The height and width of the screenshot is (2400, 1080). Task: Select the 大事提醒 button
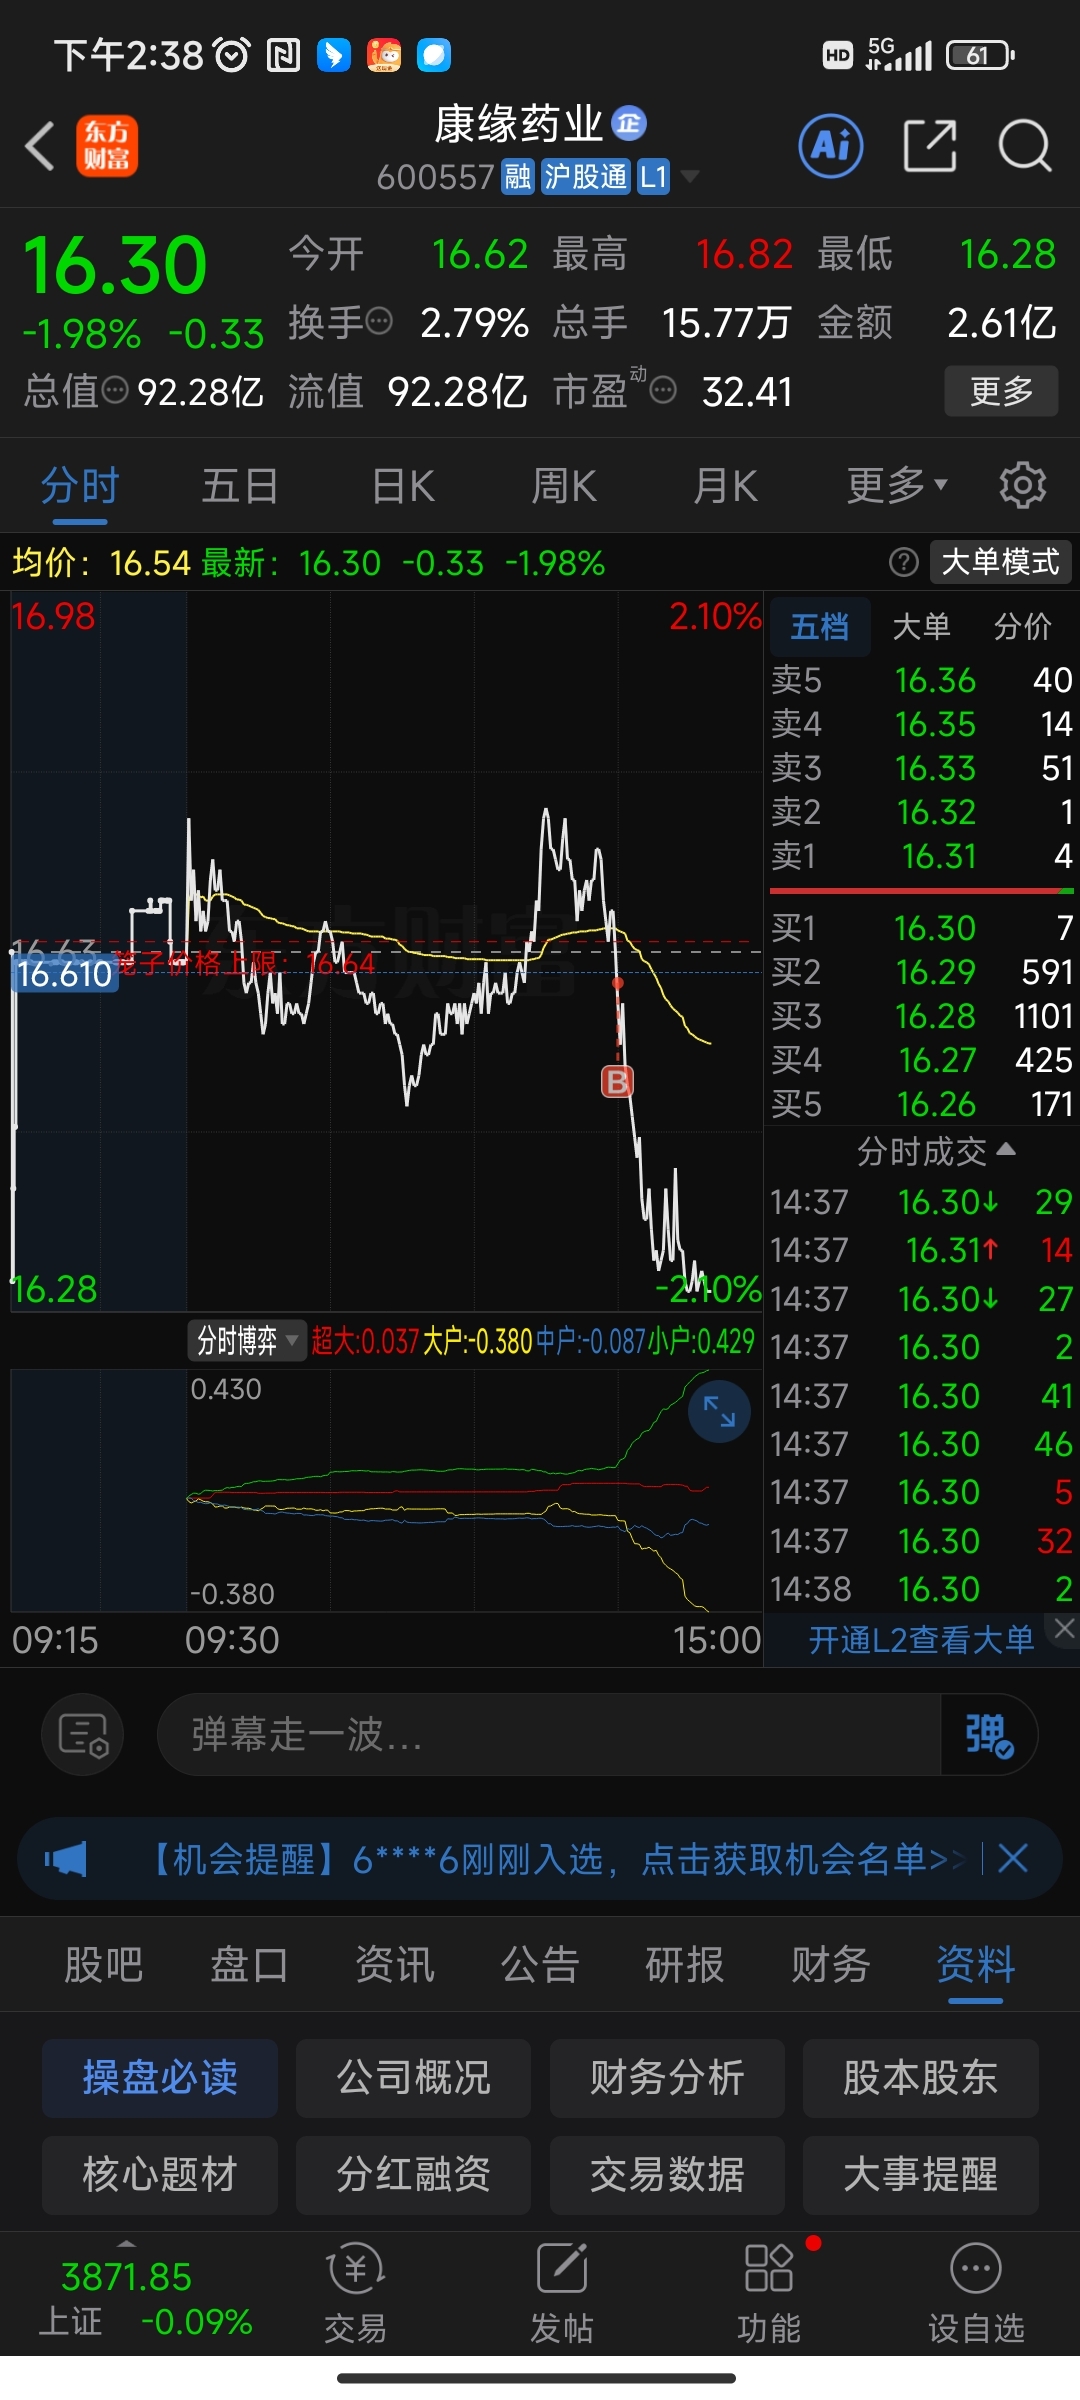point(920,2174)
